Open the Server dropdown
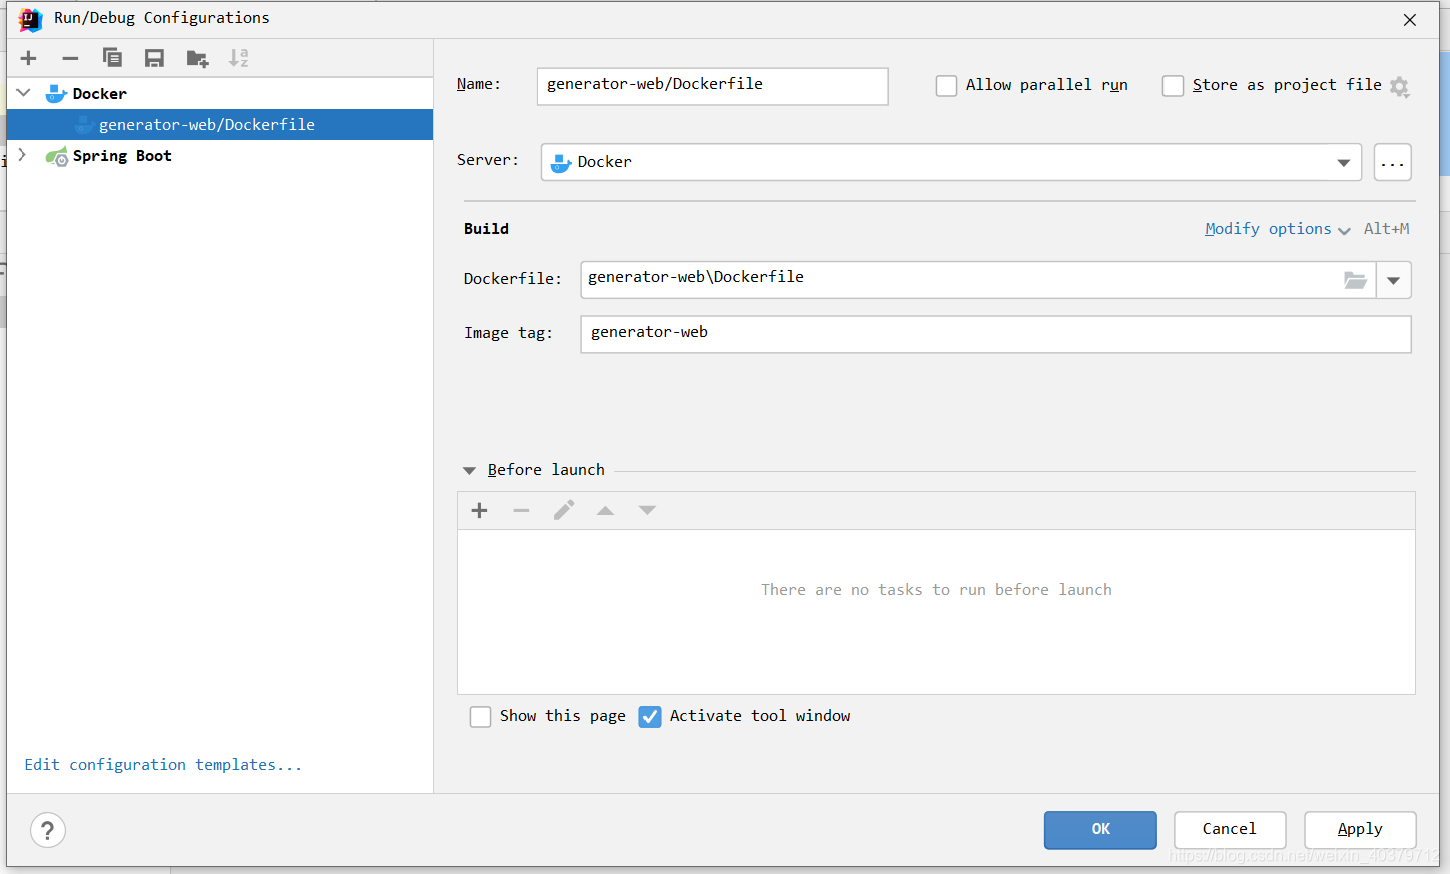 tap(1343, 163)
